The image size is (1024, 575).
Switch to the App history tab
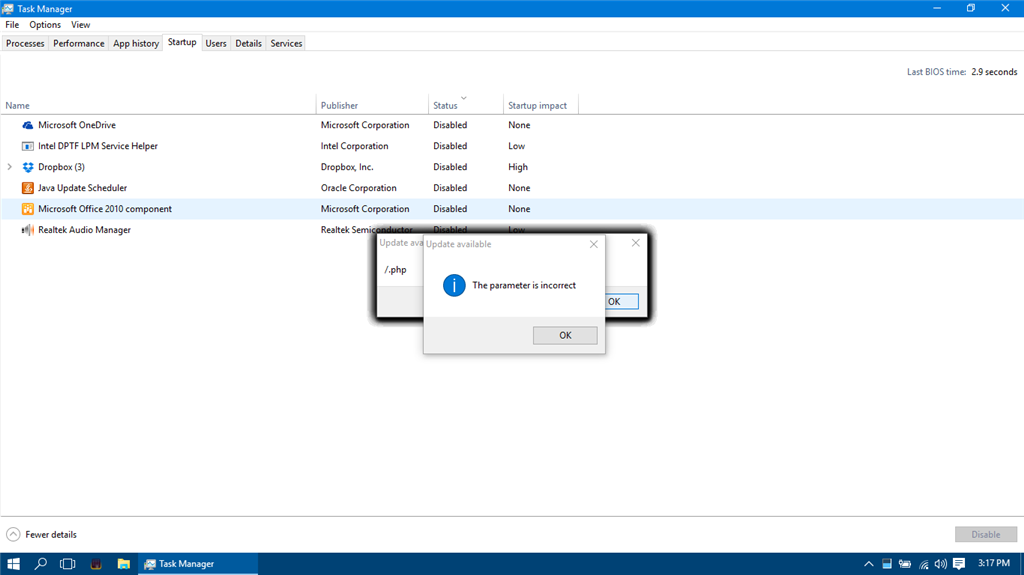[136, 43]
